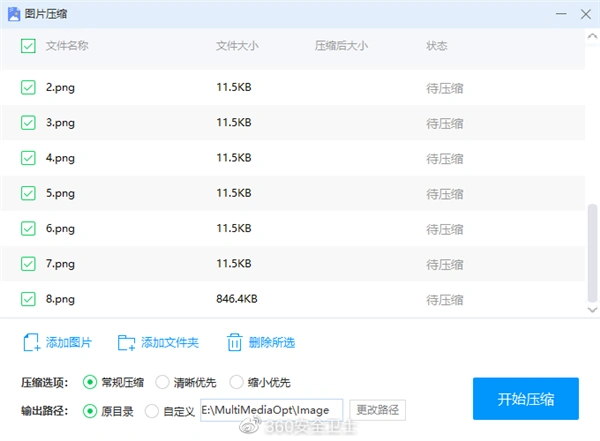Click the 图片压缩 app icon in title bar
The height and width of the screenshot is (441, 600).
point(14,14)
